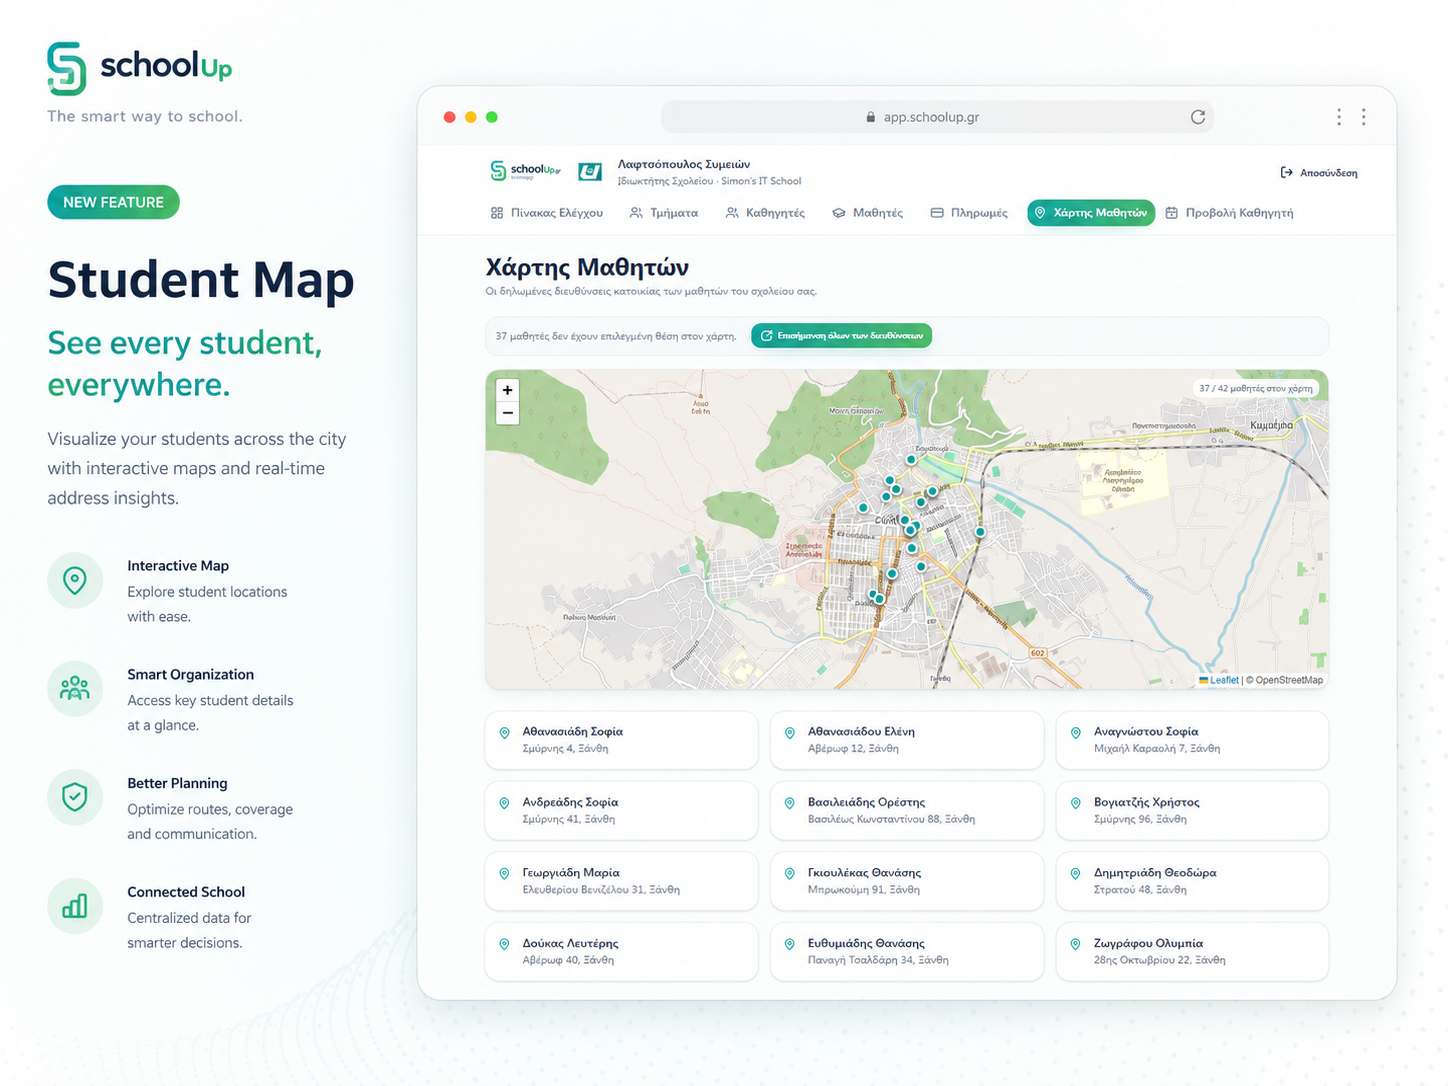Click the Connected School chart icon
Viewport: 1448px width, 1086px height.
pos(75,906)
